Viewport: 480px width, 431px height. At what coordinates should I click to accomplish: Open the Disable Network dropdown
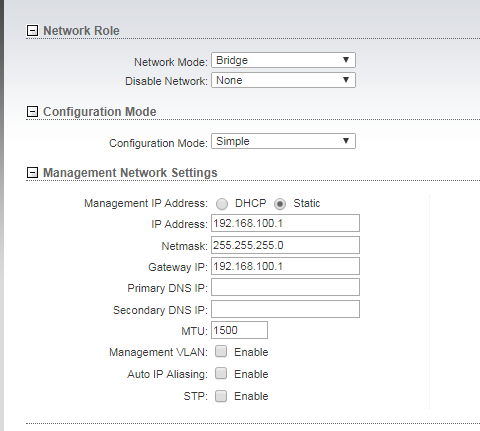[x=283, y=80]
